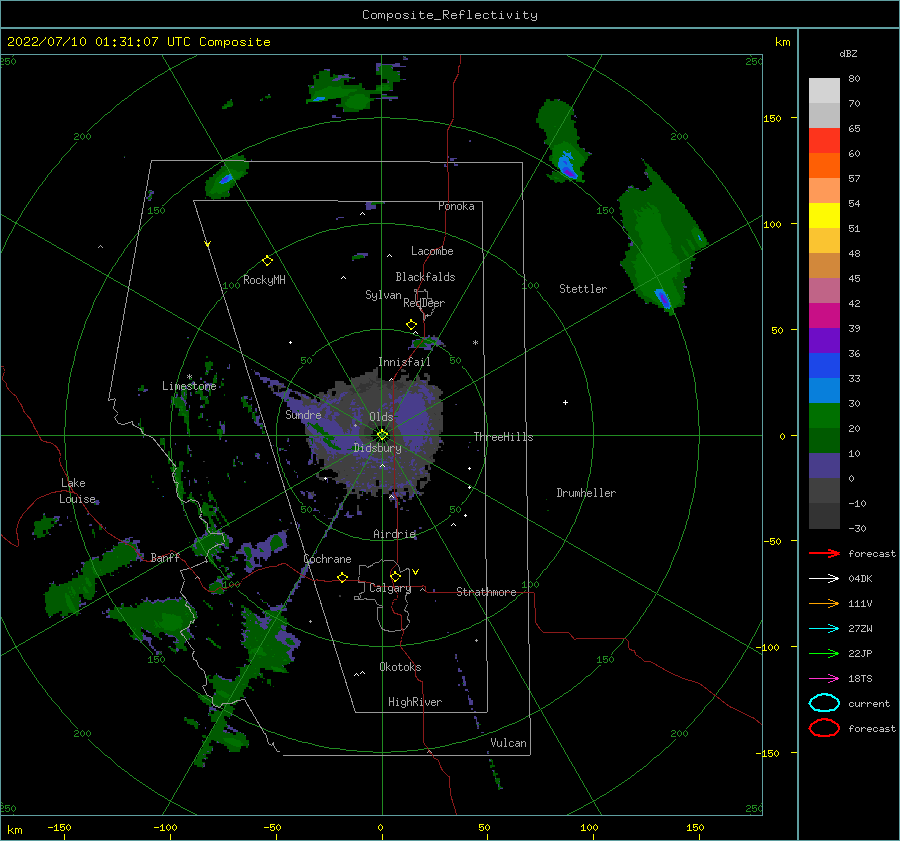This screenshot has width=900, height=841.
Task: Click the yellow diamond marker near RockyMH
Action: (x=267, y=261)
